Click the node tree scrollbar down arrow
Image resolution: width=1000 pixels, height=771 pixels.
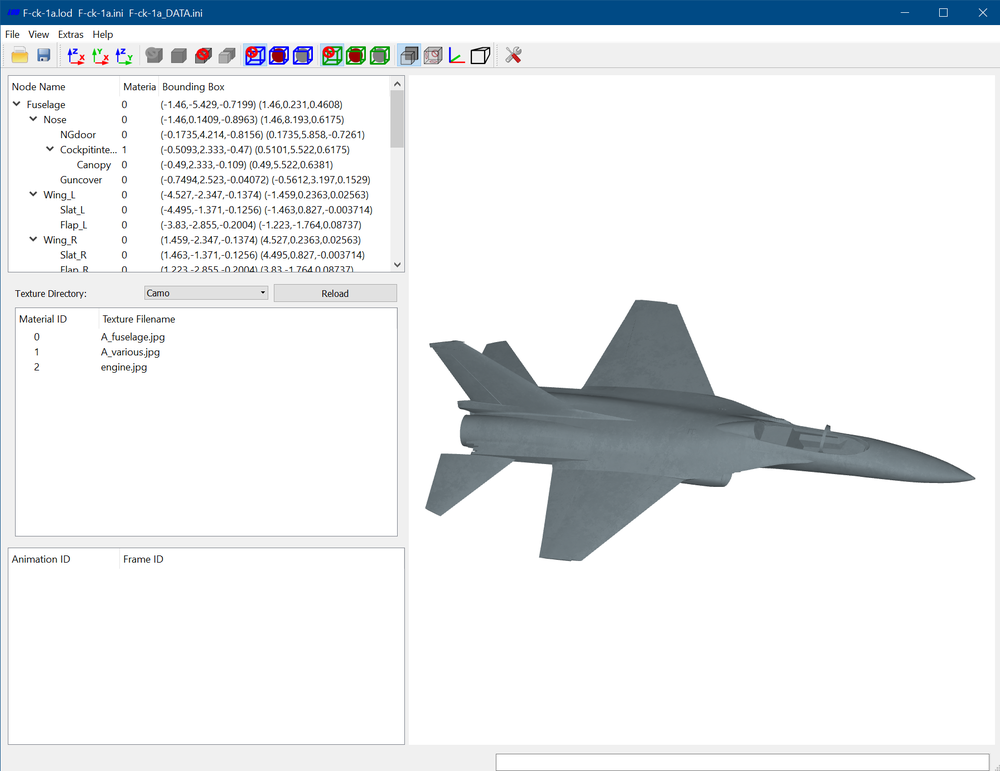point(397,265)
